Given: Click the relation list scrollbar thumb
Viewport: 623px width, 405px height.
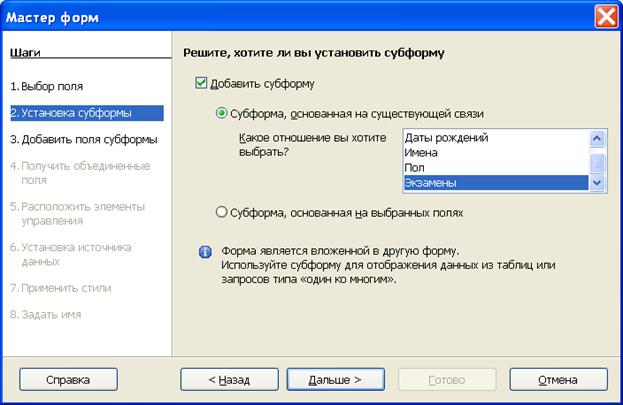Looking at the screenshot, I should pos(597,163).
